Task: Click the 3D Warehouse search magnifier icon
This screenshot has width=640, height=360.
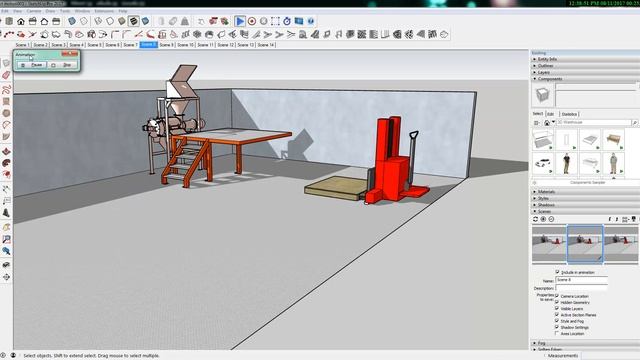Action: 635,122
